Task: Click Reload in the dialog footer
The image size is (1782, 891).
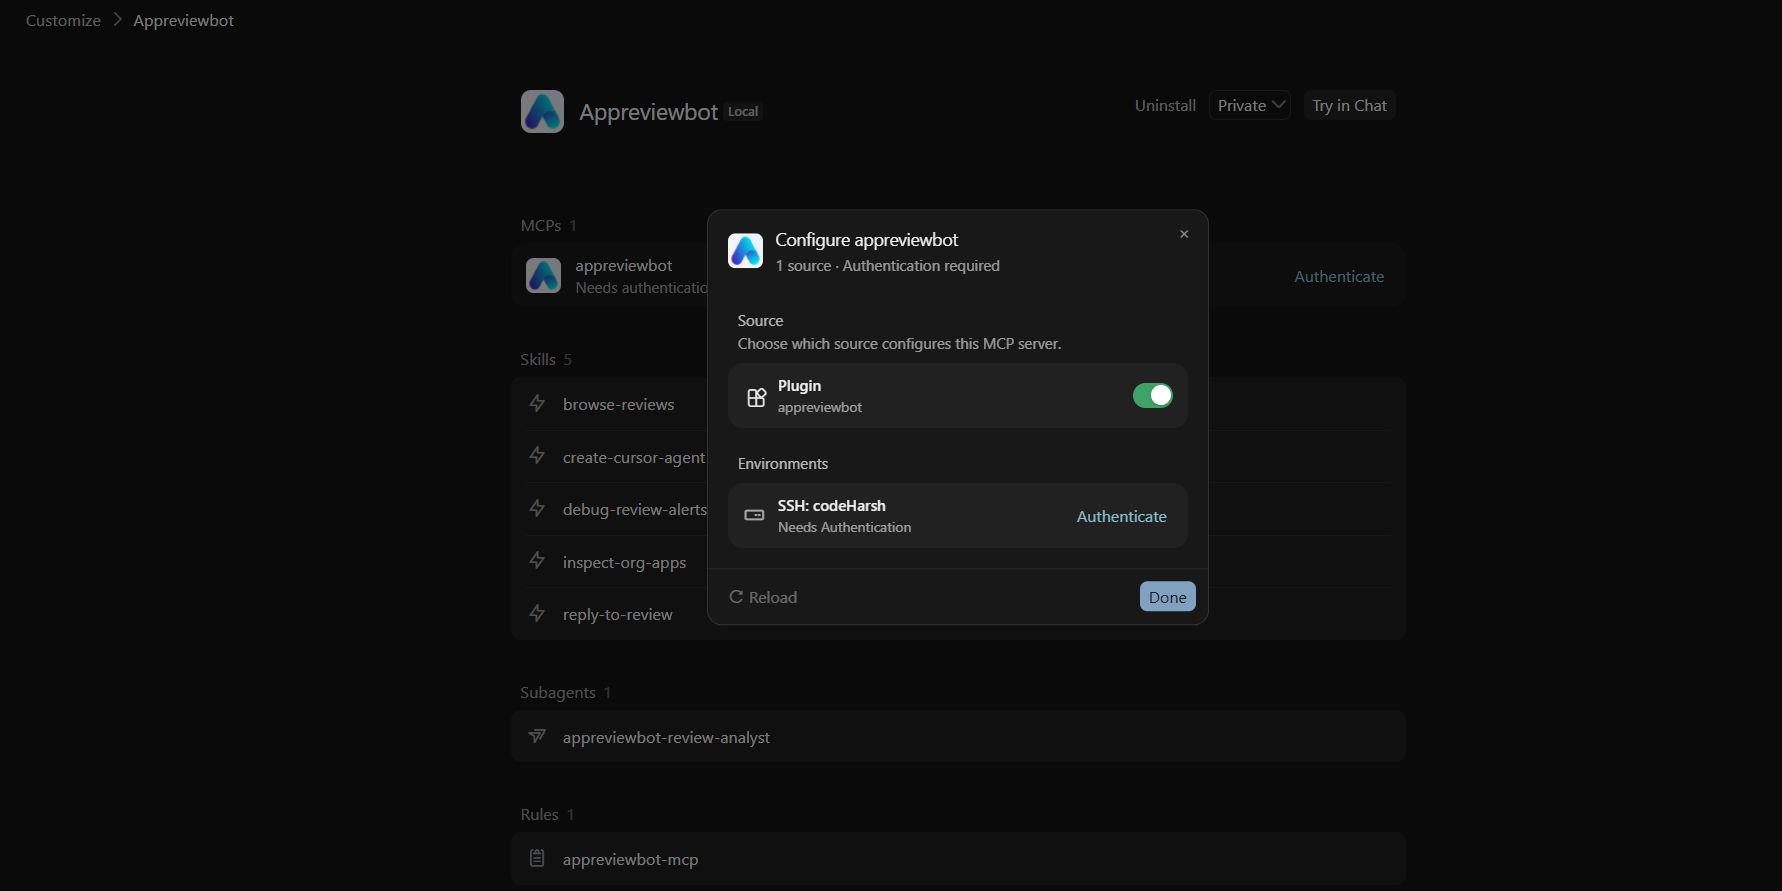Action: 763,597
